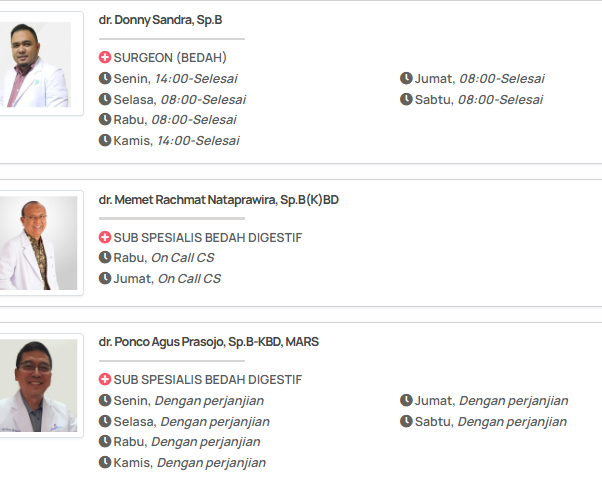The image size is (602, 479).
Task: Click Senin Dengan perjanjian schedule text
Action: pyautogui.click(x=189, y=401)
